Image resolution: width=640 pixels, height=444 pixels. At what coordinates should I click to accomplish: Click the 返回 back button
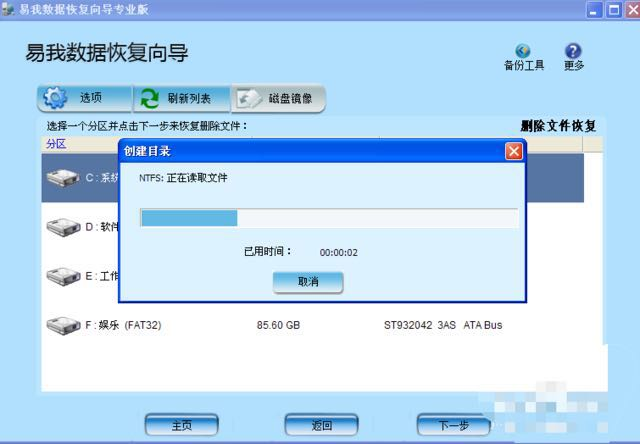[x=321, y=425]
